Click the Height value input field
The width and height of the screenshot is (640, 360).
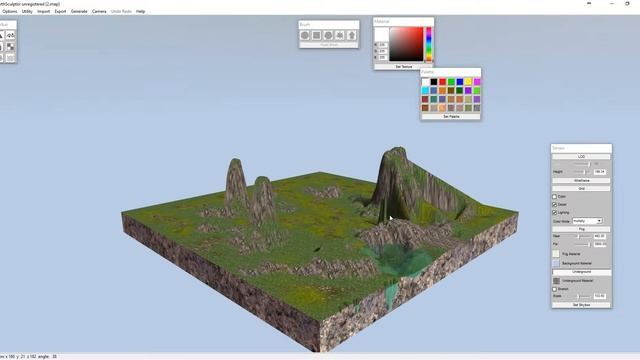click(x=600, y=172)
